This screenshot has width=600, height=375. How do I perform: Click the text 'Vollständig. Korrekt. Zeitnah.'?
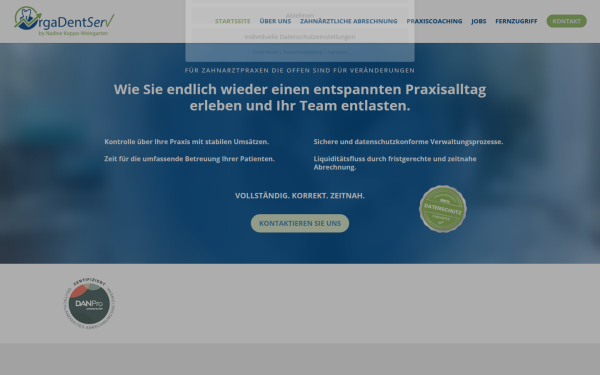(300, 196)
